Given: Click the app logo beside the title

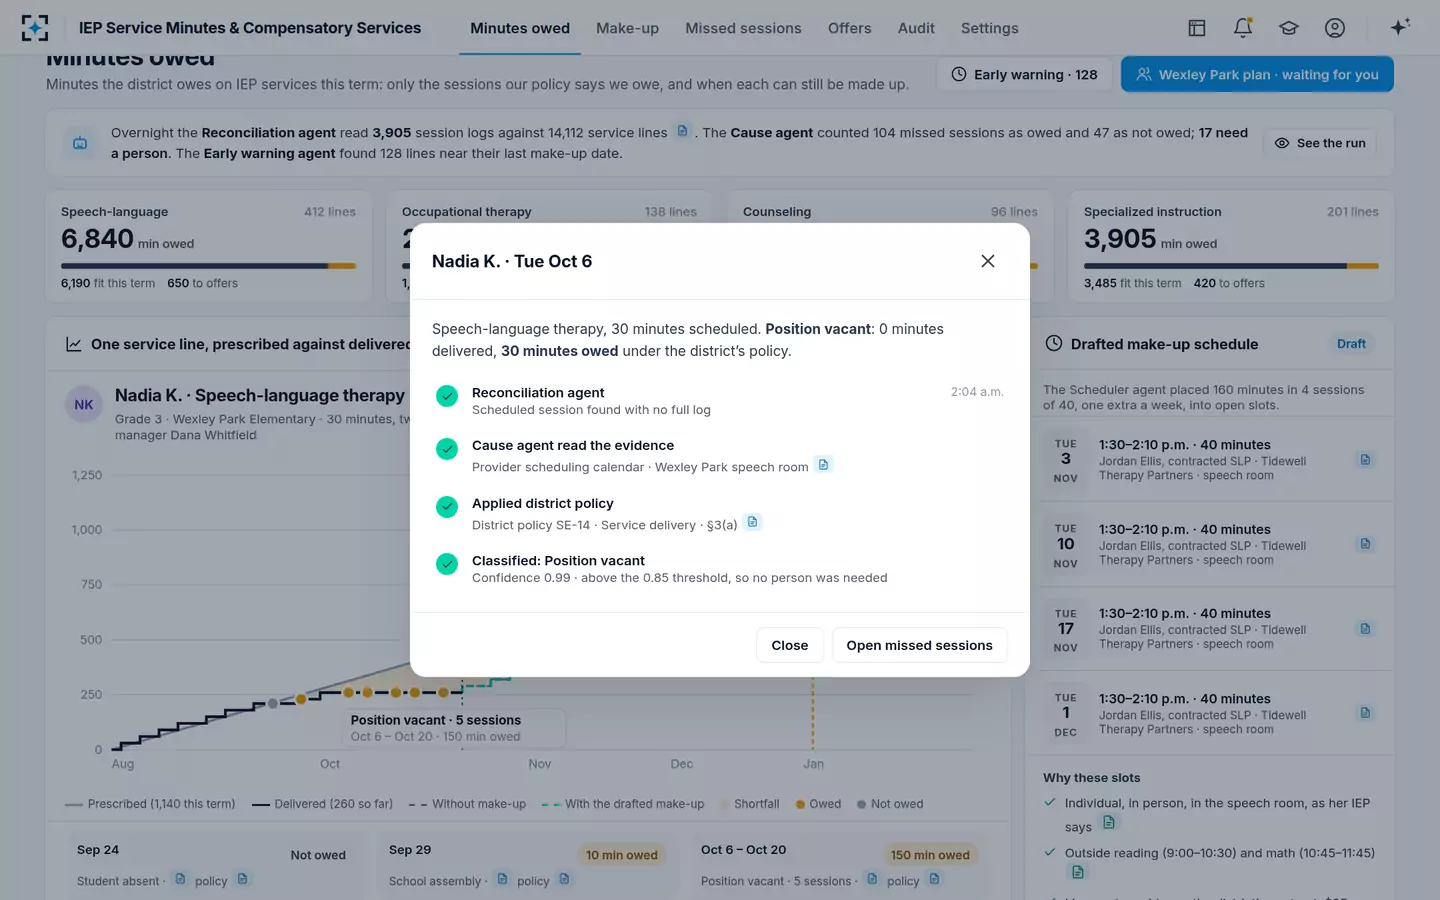Looking at the screenshot, I should tap(35, 28).
